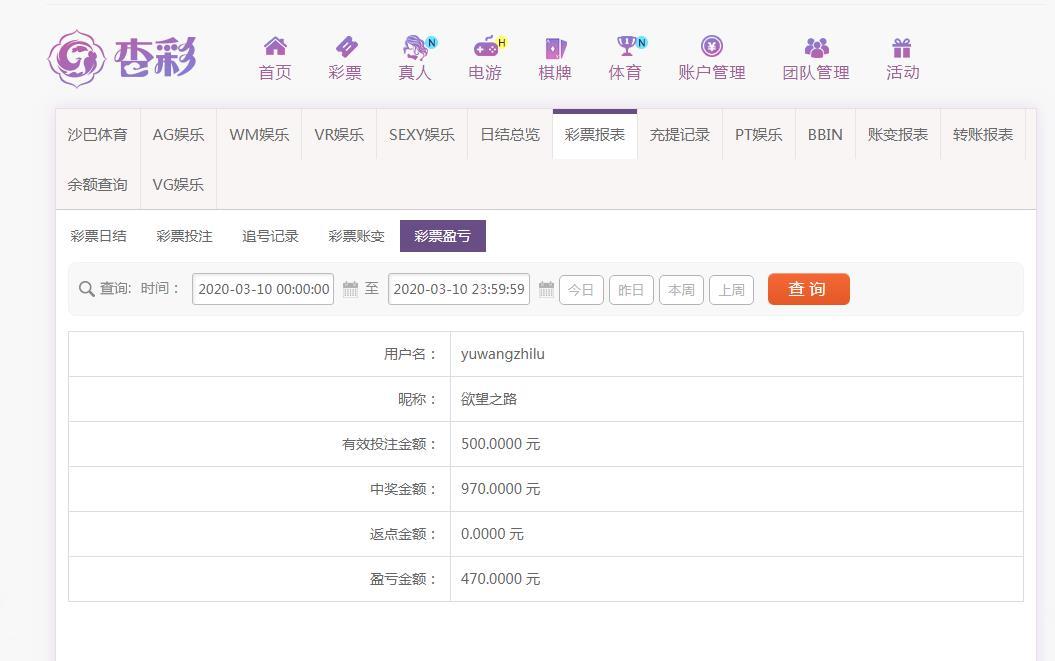Open the 彩票账变 sub-tab
The width and height of the screenshot is (1055, 661).
[x=357, y=236]
